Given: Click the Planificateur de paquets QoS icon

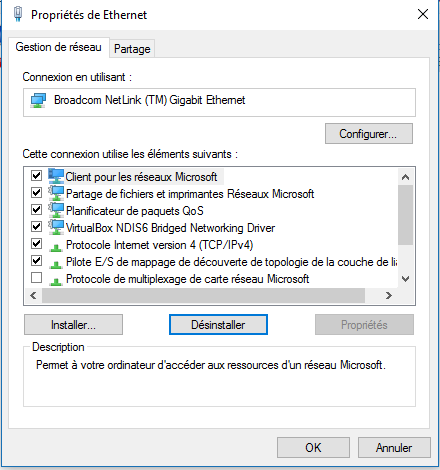Looking at the screenshot, I should tap(56, 210).
